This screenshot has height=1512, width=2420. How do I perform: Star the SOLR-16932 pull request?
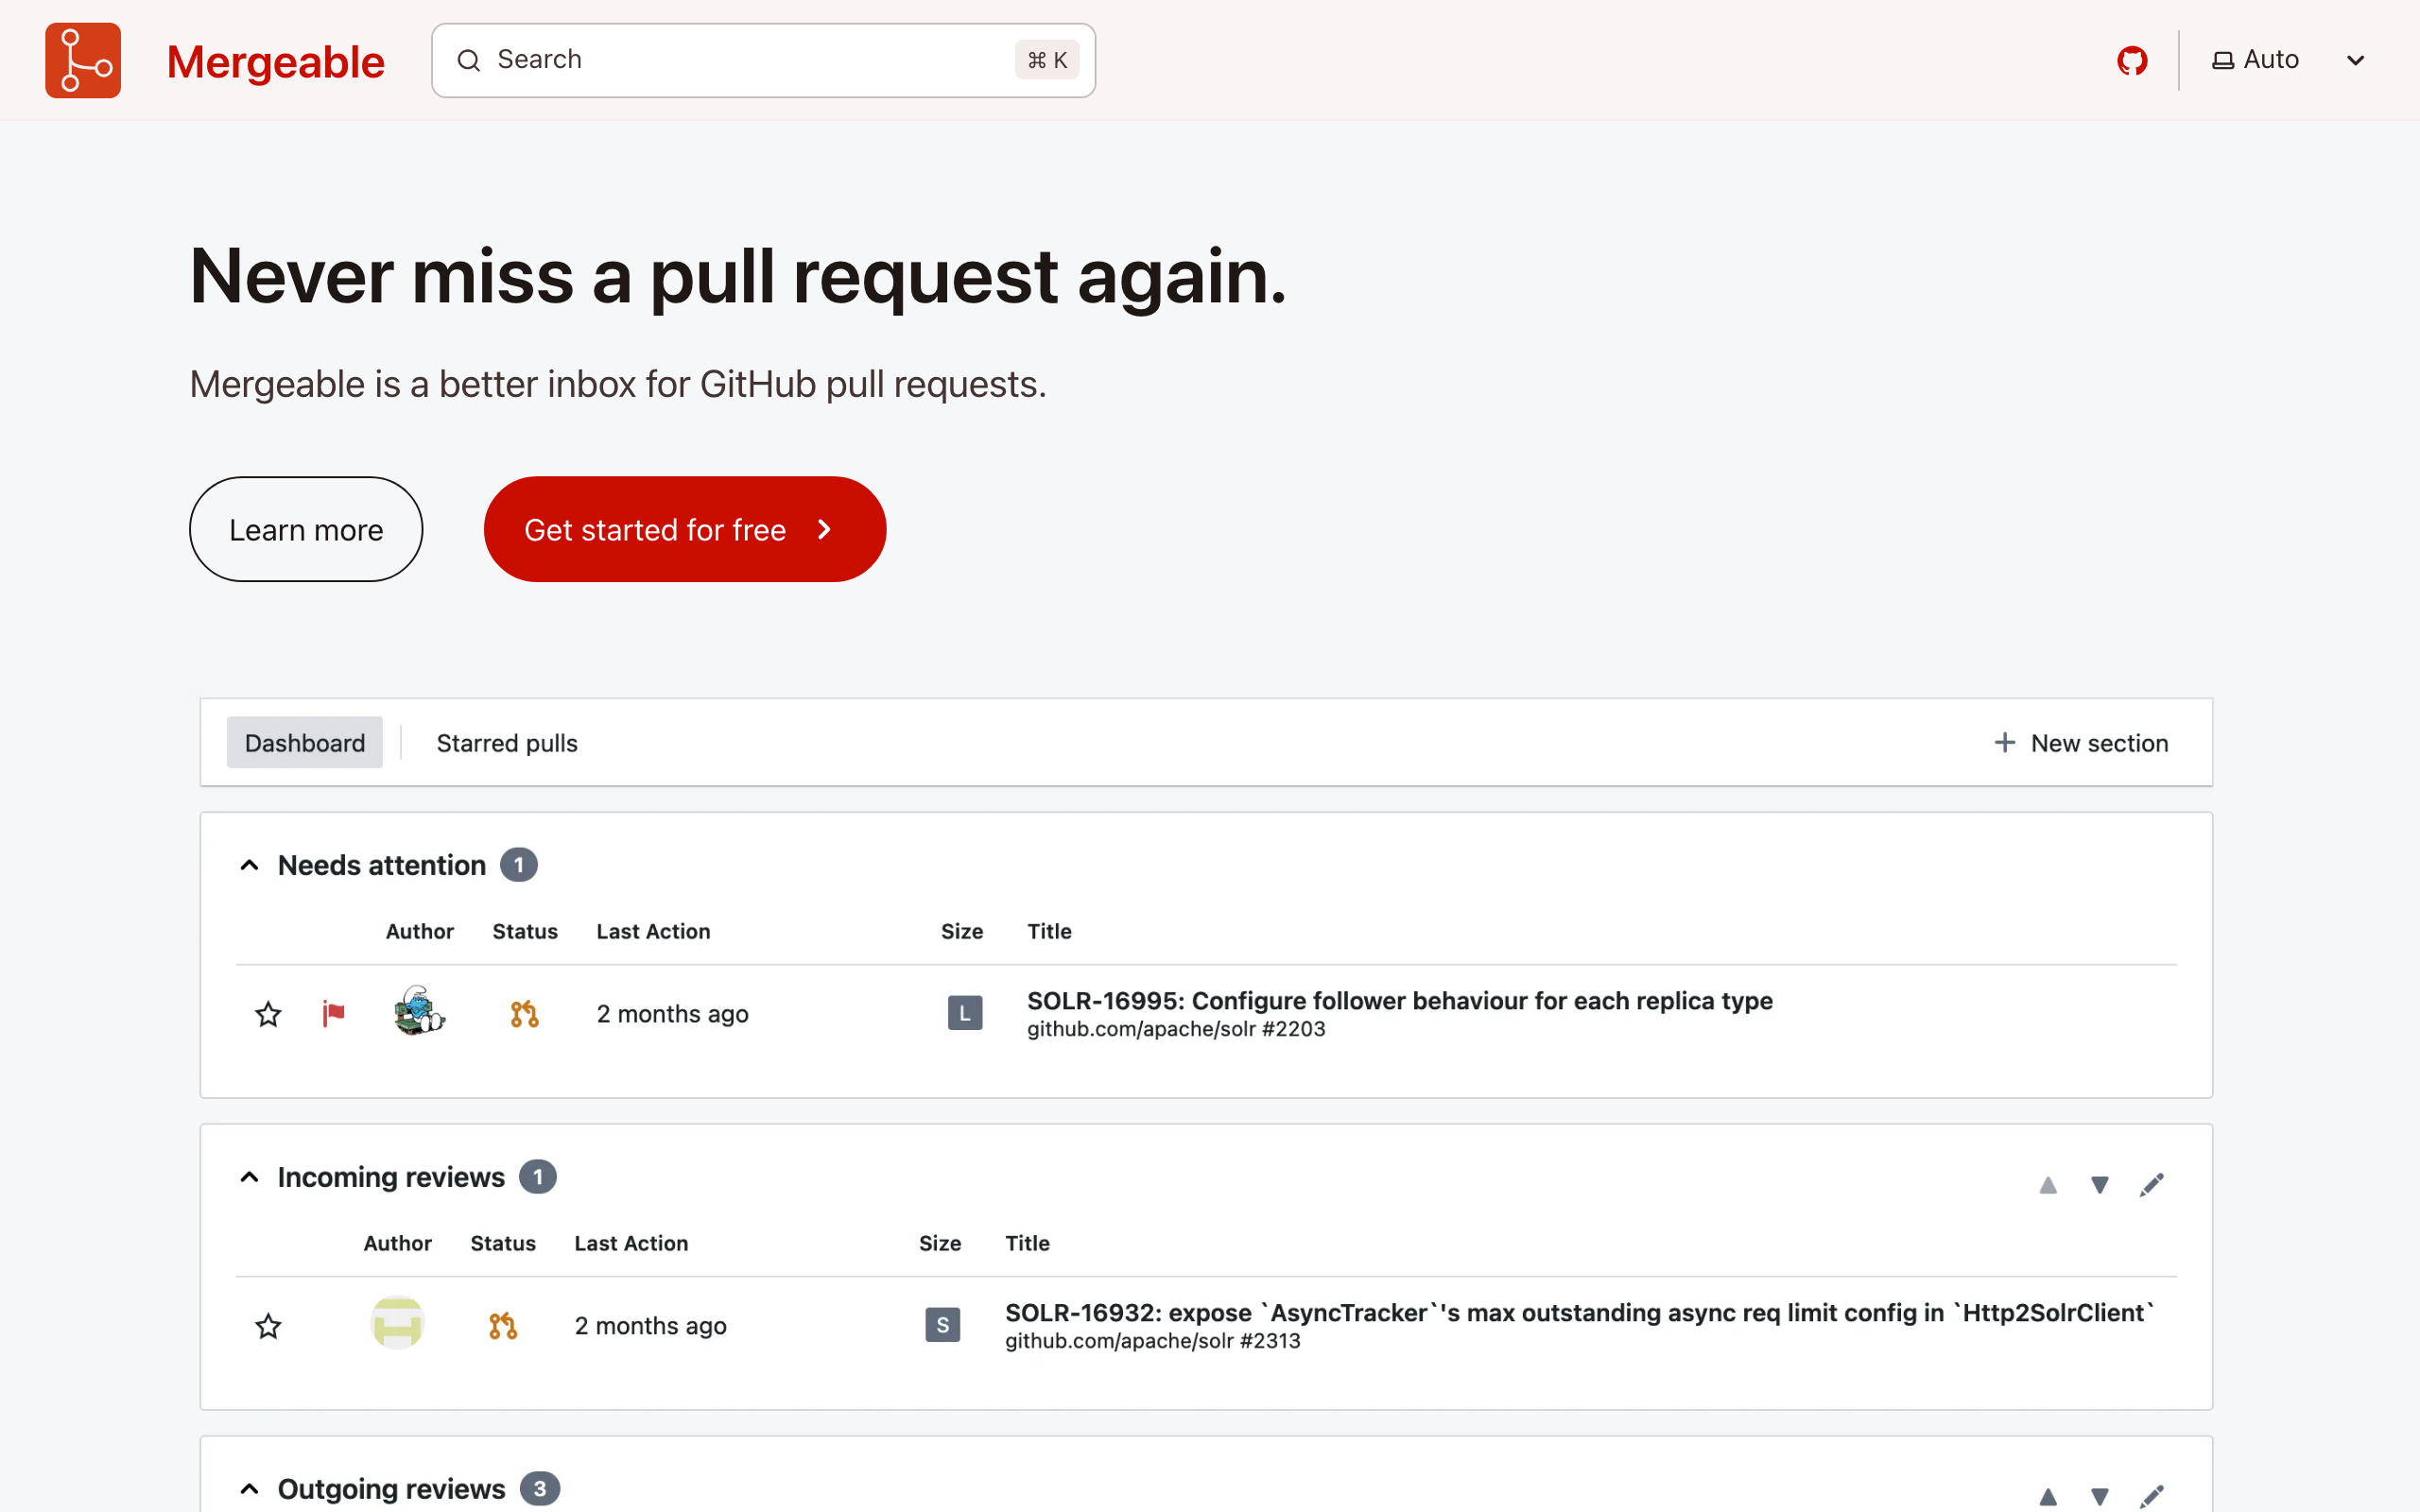pos(268,1326)
